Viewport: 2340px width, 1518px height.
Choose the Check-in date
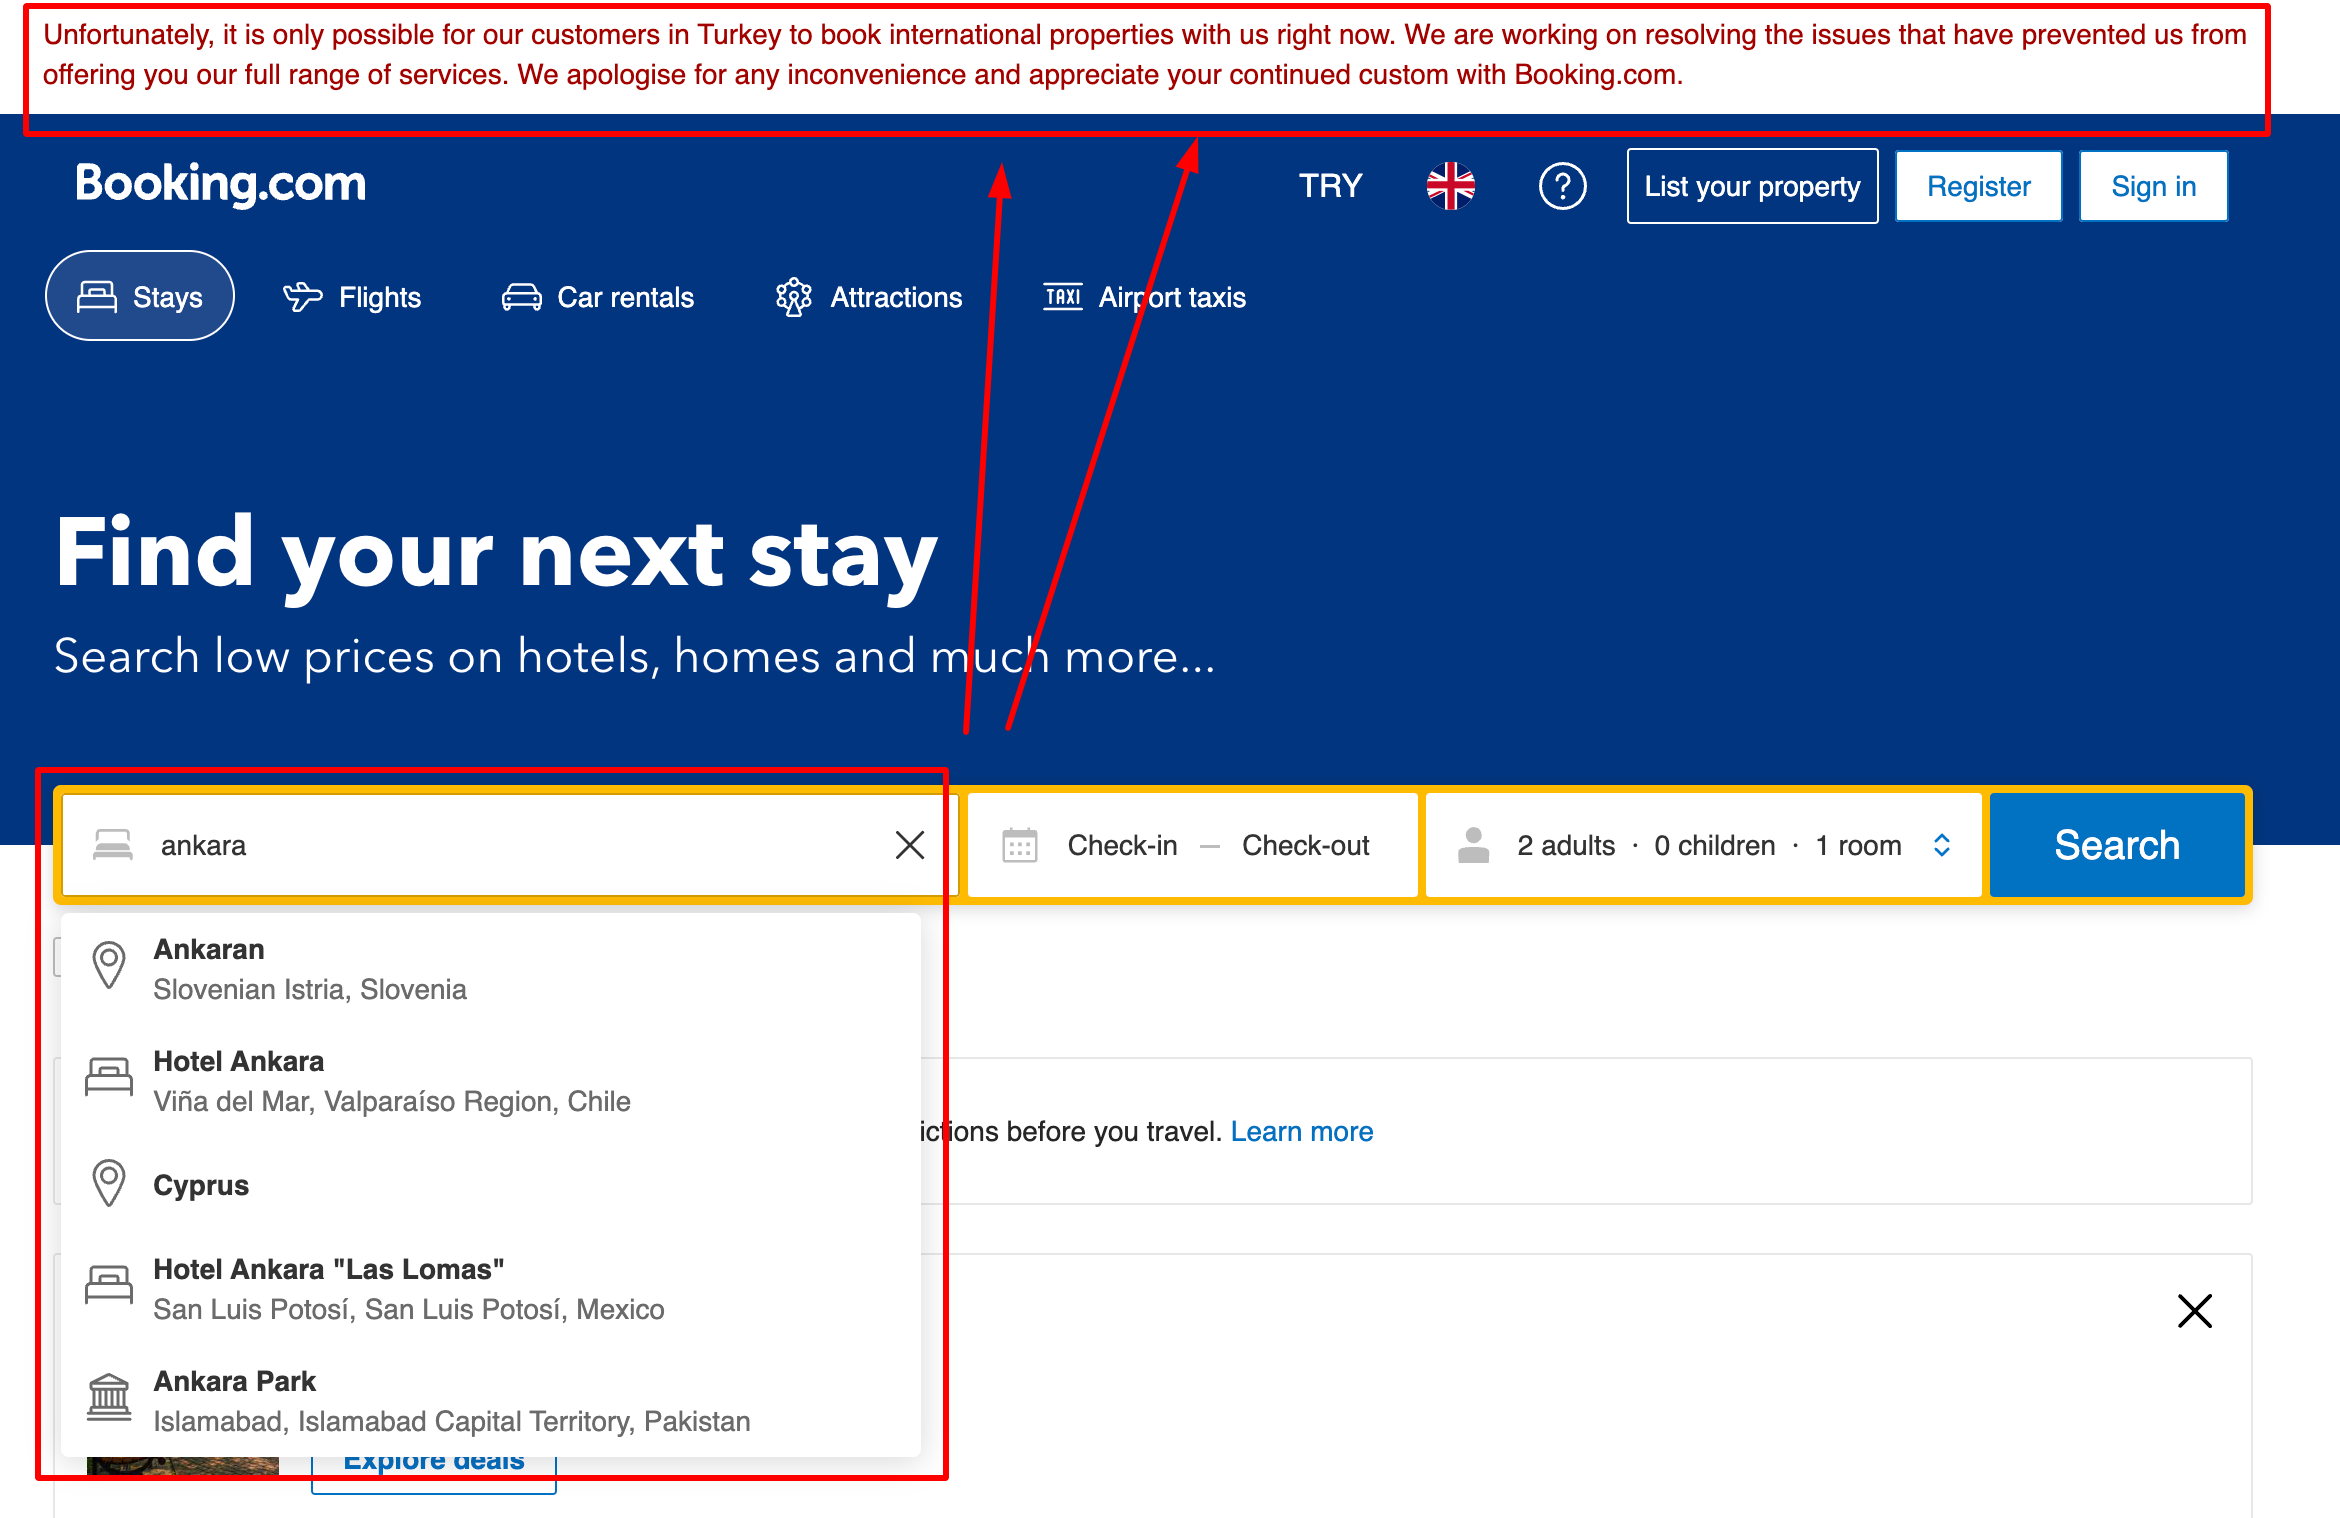tap(1122, 845)
